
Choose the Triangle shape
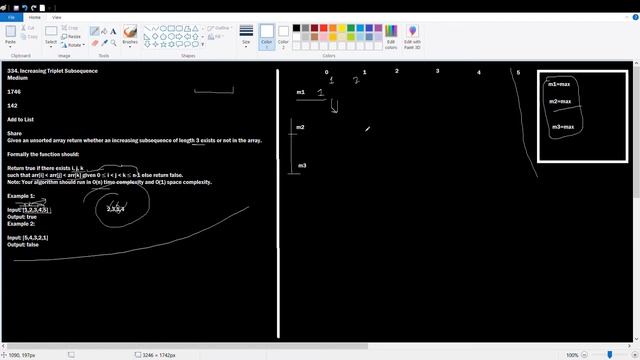[x=196, y=29]
